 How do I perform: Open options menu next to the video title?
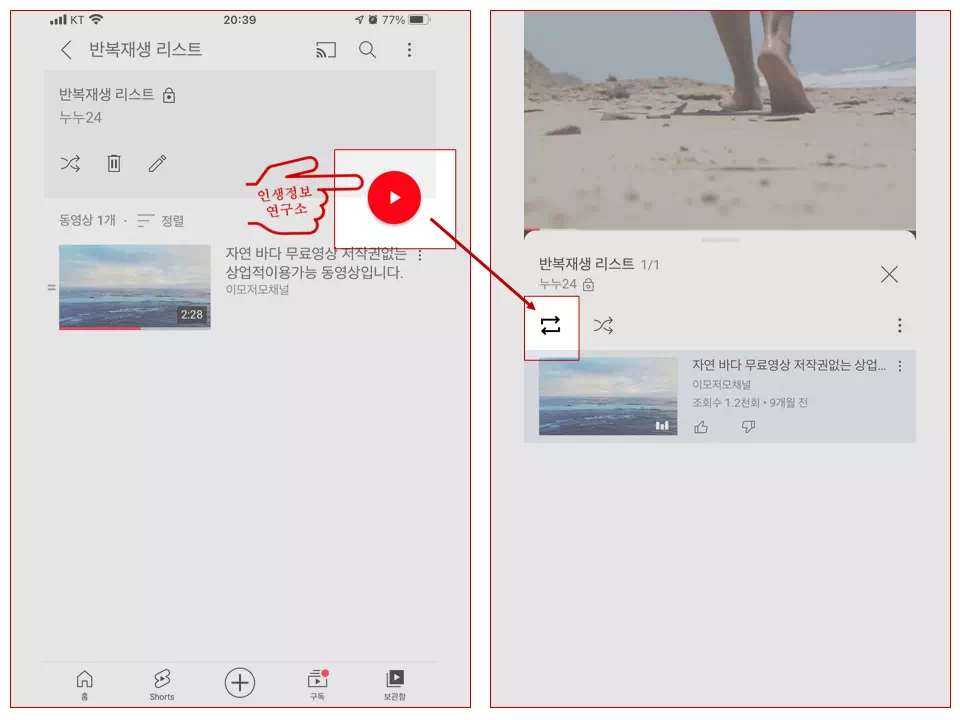pos(419,255)
